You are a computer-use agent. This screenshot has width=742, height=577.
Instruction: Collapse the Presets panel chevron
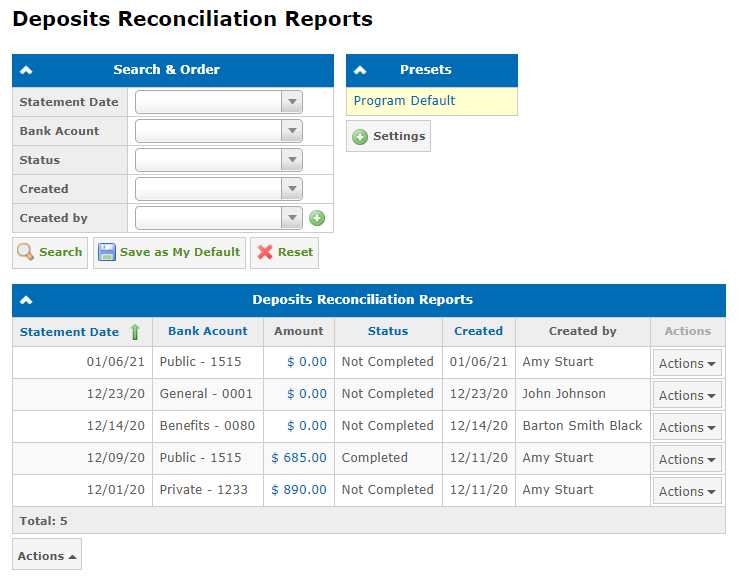360,70
